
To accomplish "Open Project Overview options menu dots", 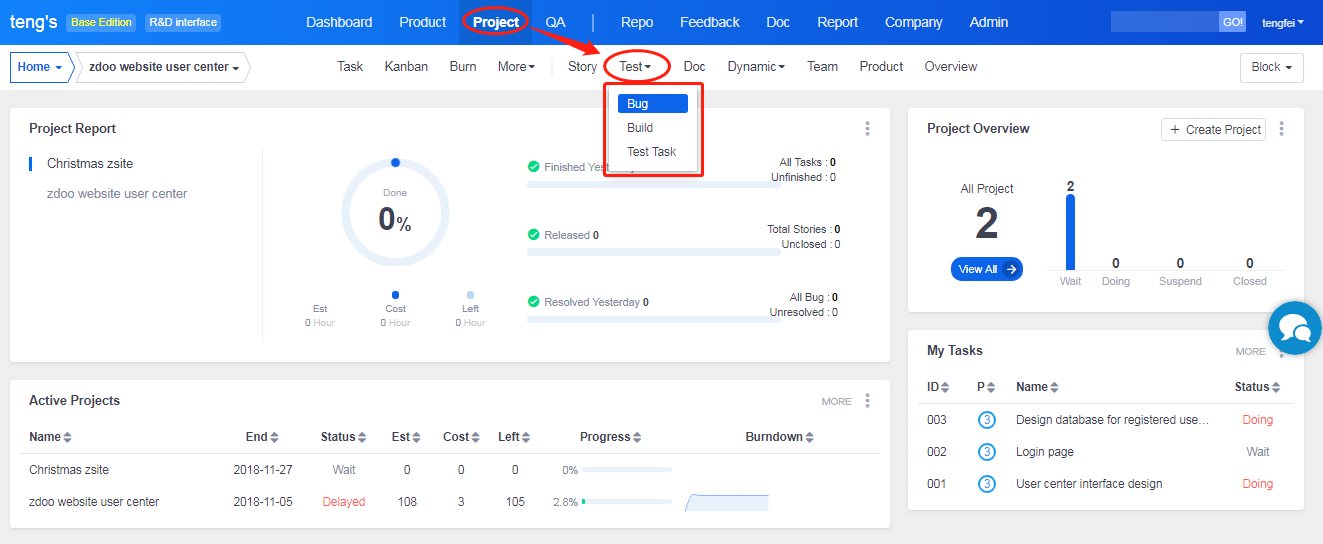I will (x=1281, y=129).
